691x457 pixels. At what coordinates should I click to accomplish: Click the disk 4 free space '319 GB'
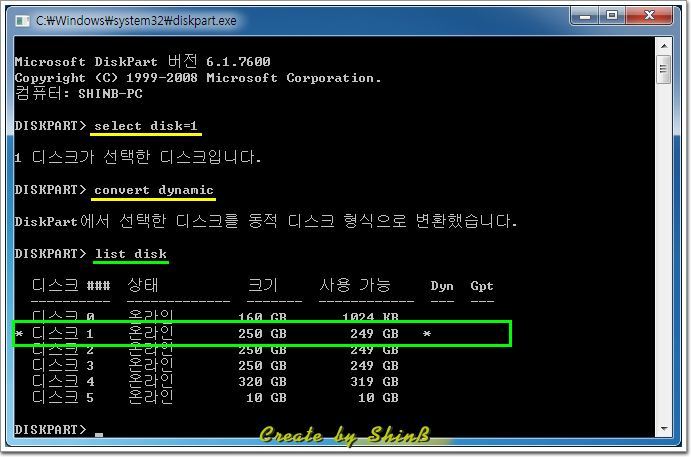point(374,382)
